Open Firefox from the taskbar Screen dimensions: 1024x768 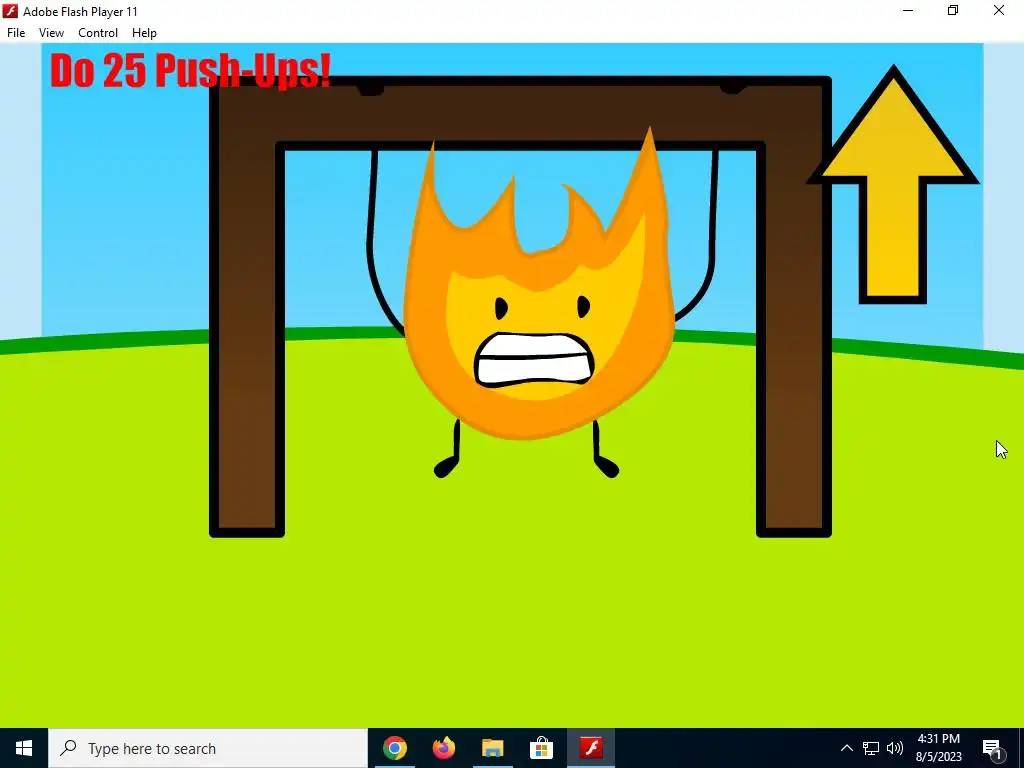point(444,748)
